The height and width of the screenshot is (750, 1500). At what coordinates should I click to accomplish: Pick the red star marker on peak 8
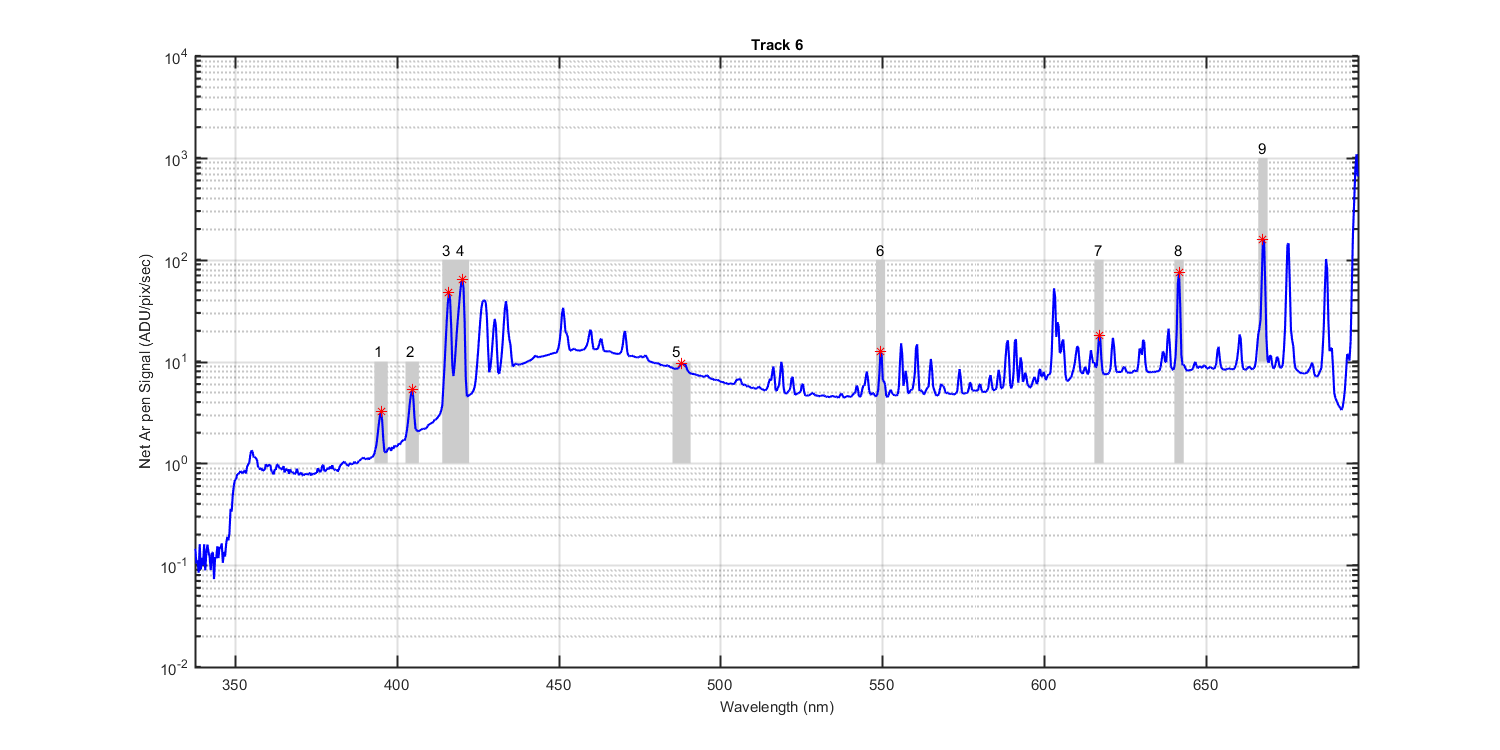[1179, 272]
